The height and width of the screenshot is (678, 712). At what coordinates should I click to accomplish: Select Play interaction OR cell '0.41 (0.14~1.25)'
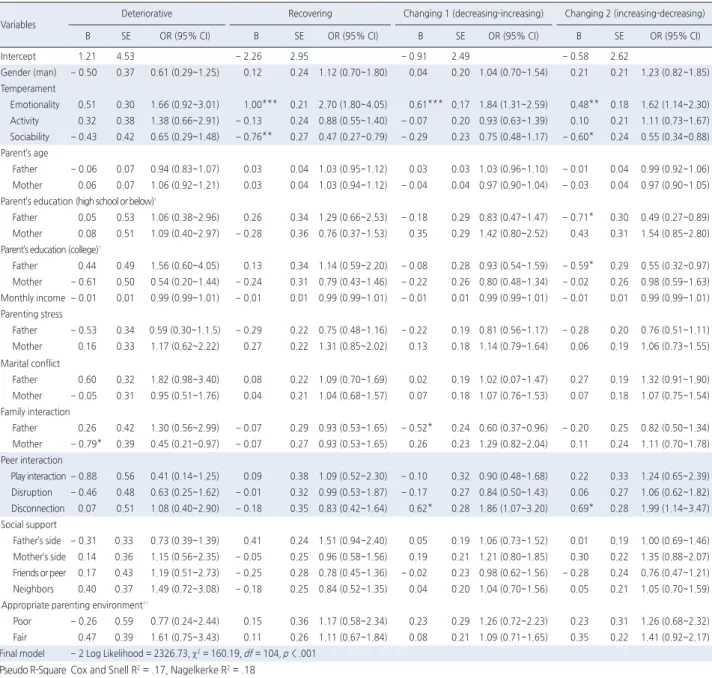(185, 476)
